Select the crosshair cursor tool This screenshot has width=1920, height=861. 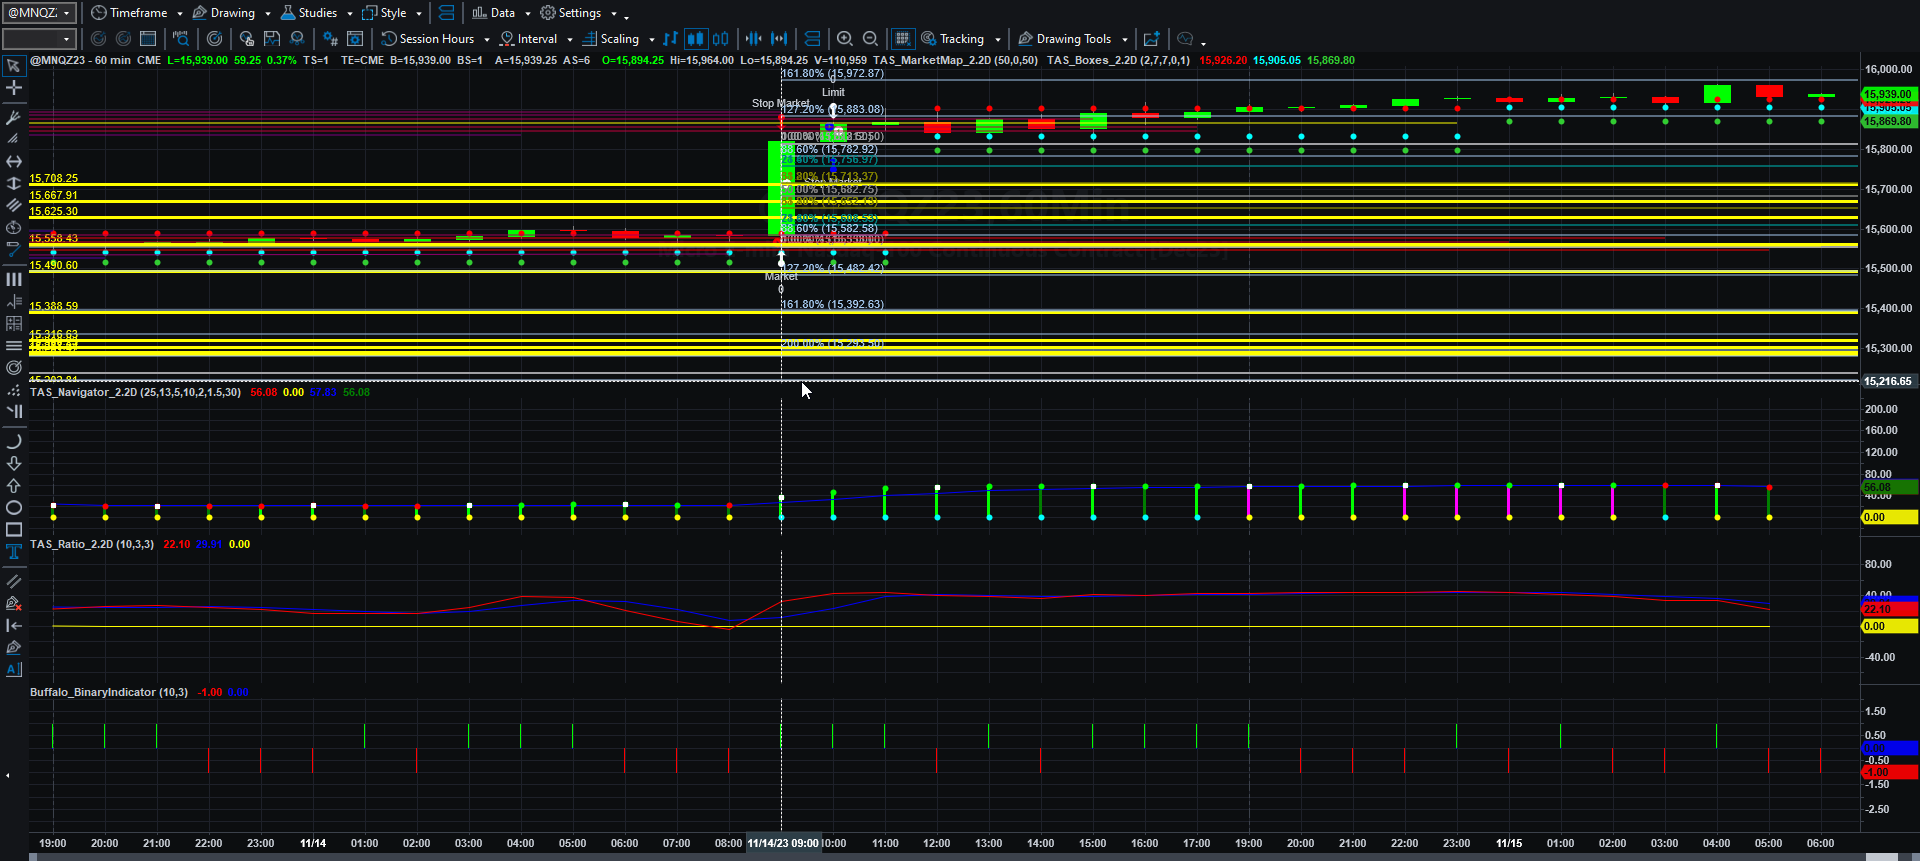point(14,88)
